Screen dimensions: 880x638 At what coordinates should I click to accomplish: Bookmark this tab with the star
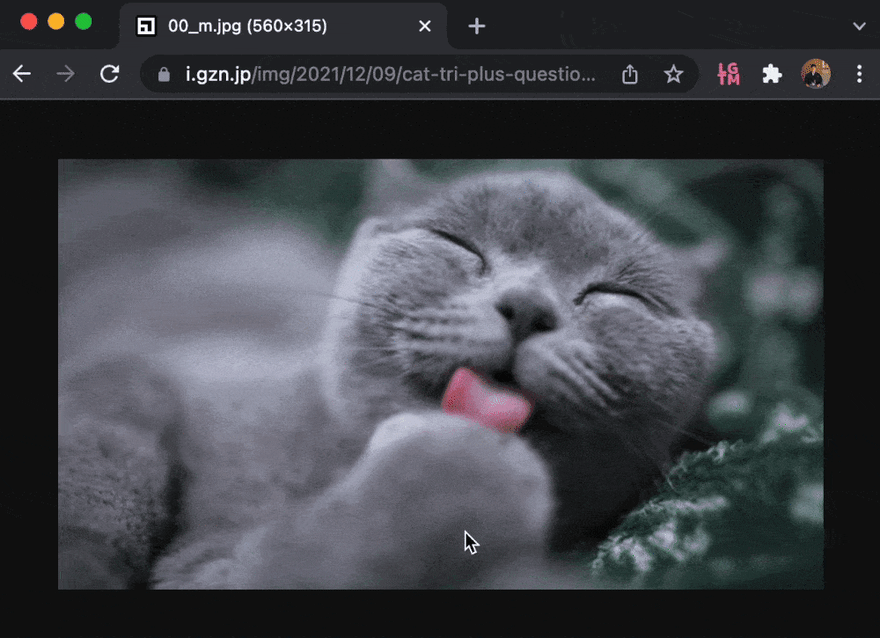[673, 74]
